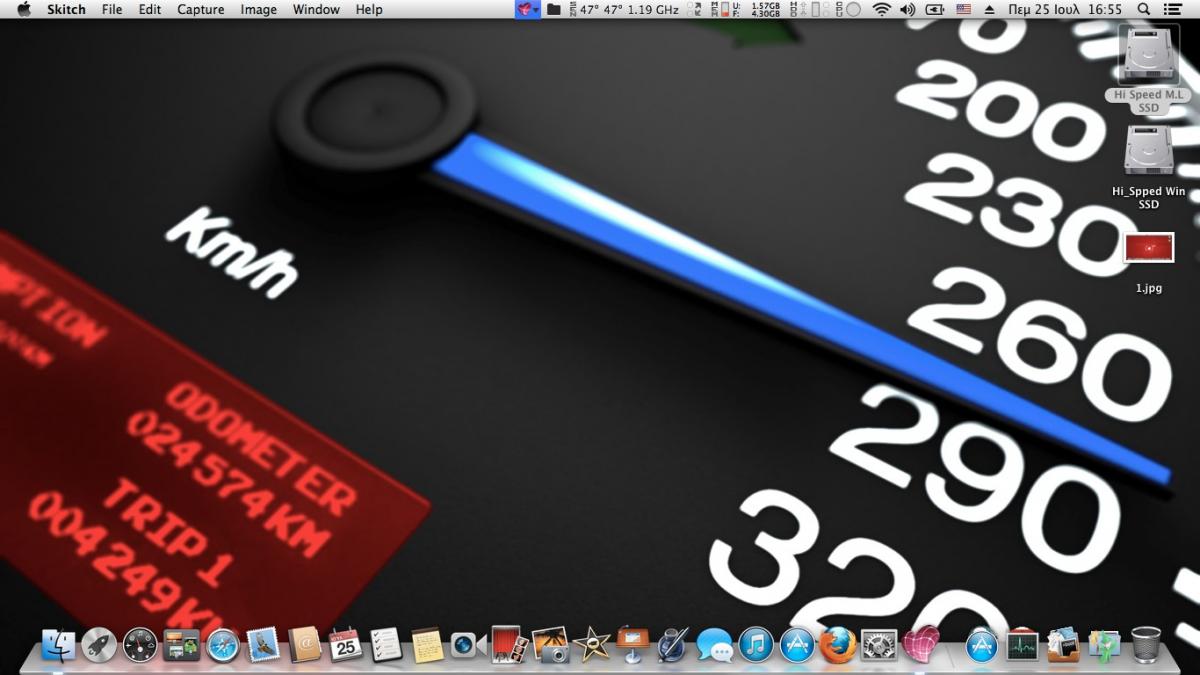Screen dimensions: 1200x675
Task: Open Calendar icon showing 25
Action: (345, 645)
